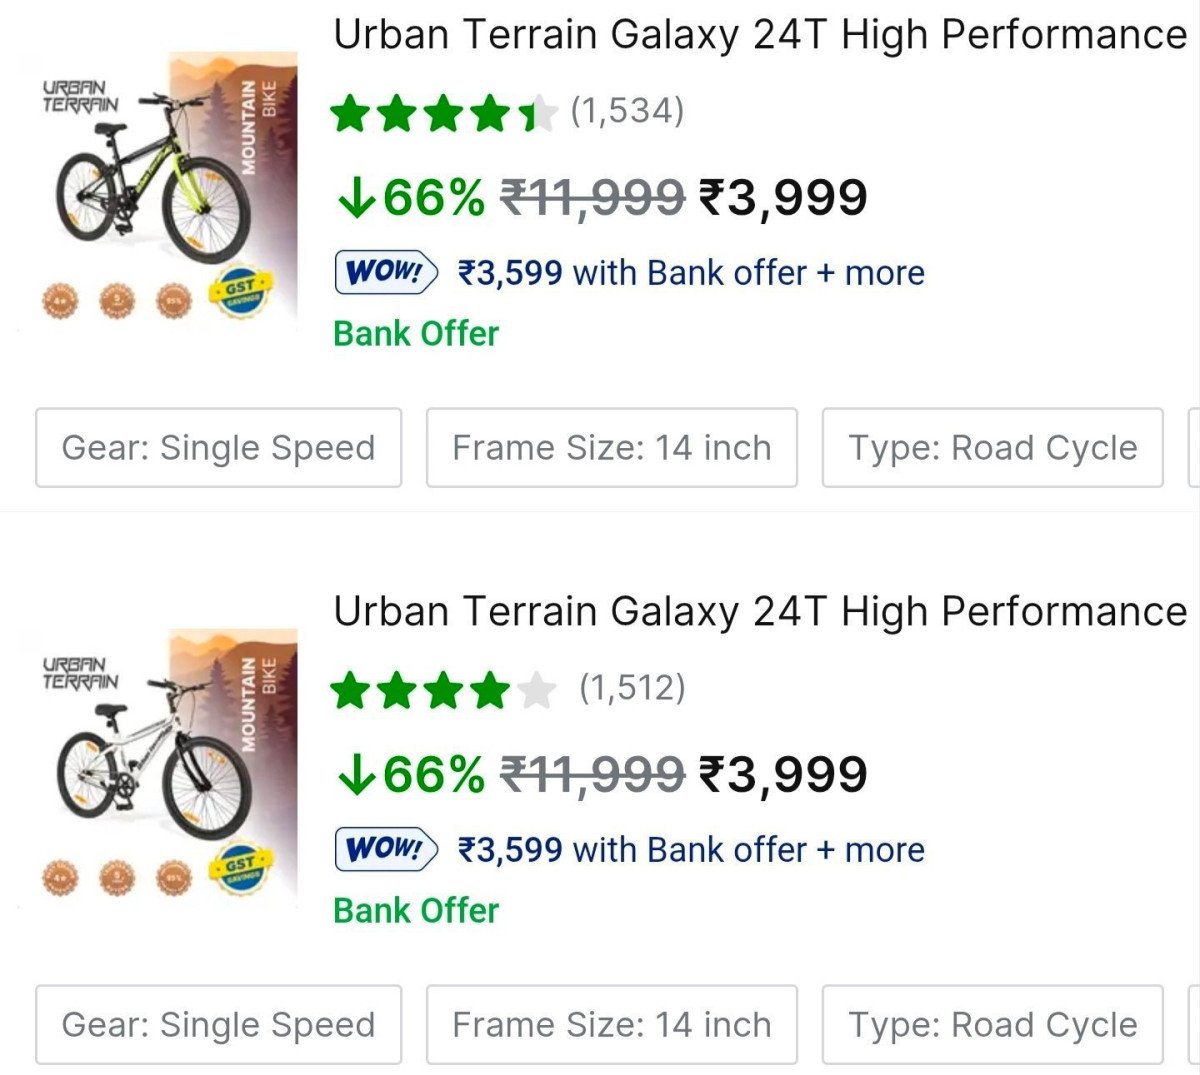Click Bank Offer text under first bike
Image resolution: width=1200 pixels, height=1075 pixels.
point(416,334)
